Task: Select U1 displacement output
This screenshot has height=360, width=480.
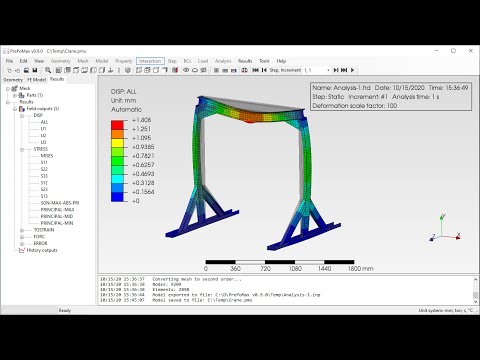Action: coord(43,129)
